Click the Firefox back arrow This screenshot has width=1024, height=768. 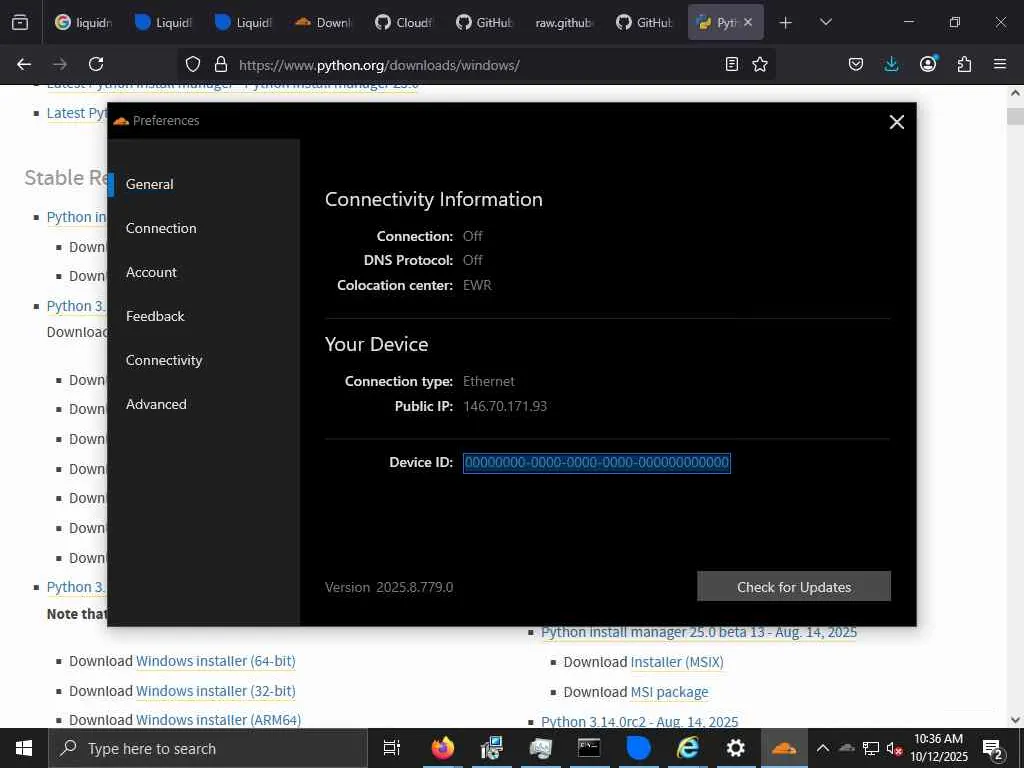(24, 64)
